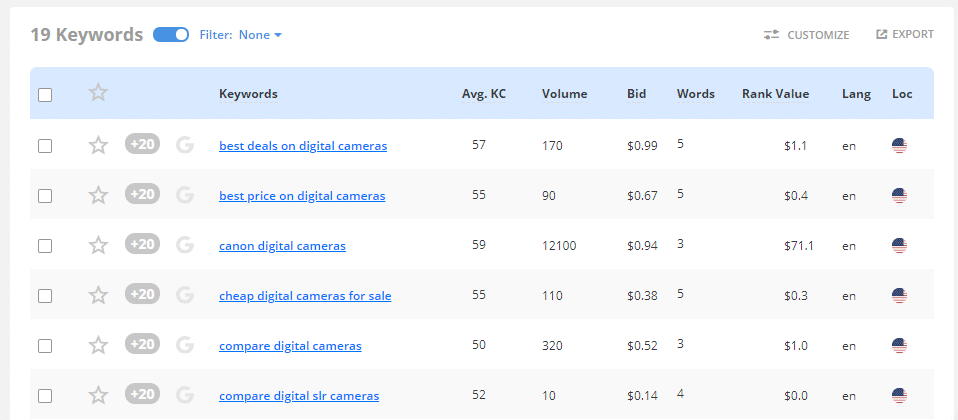Star the 'best deals on digital cameras' keyword
958x420 pixels.
point(98,146)
